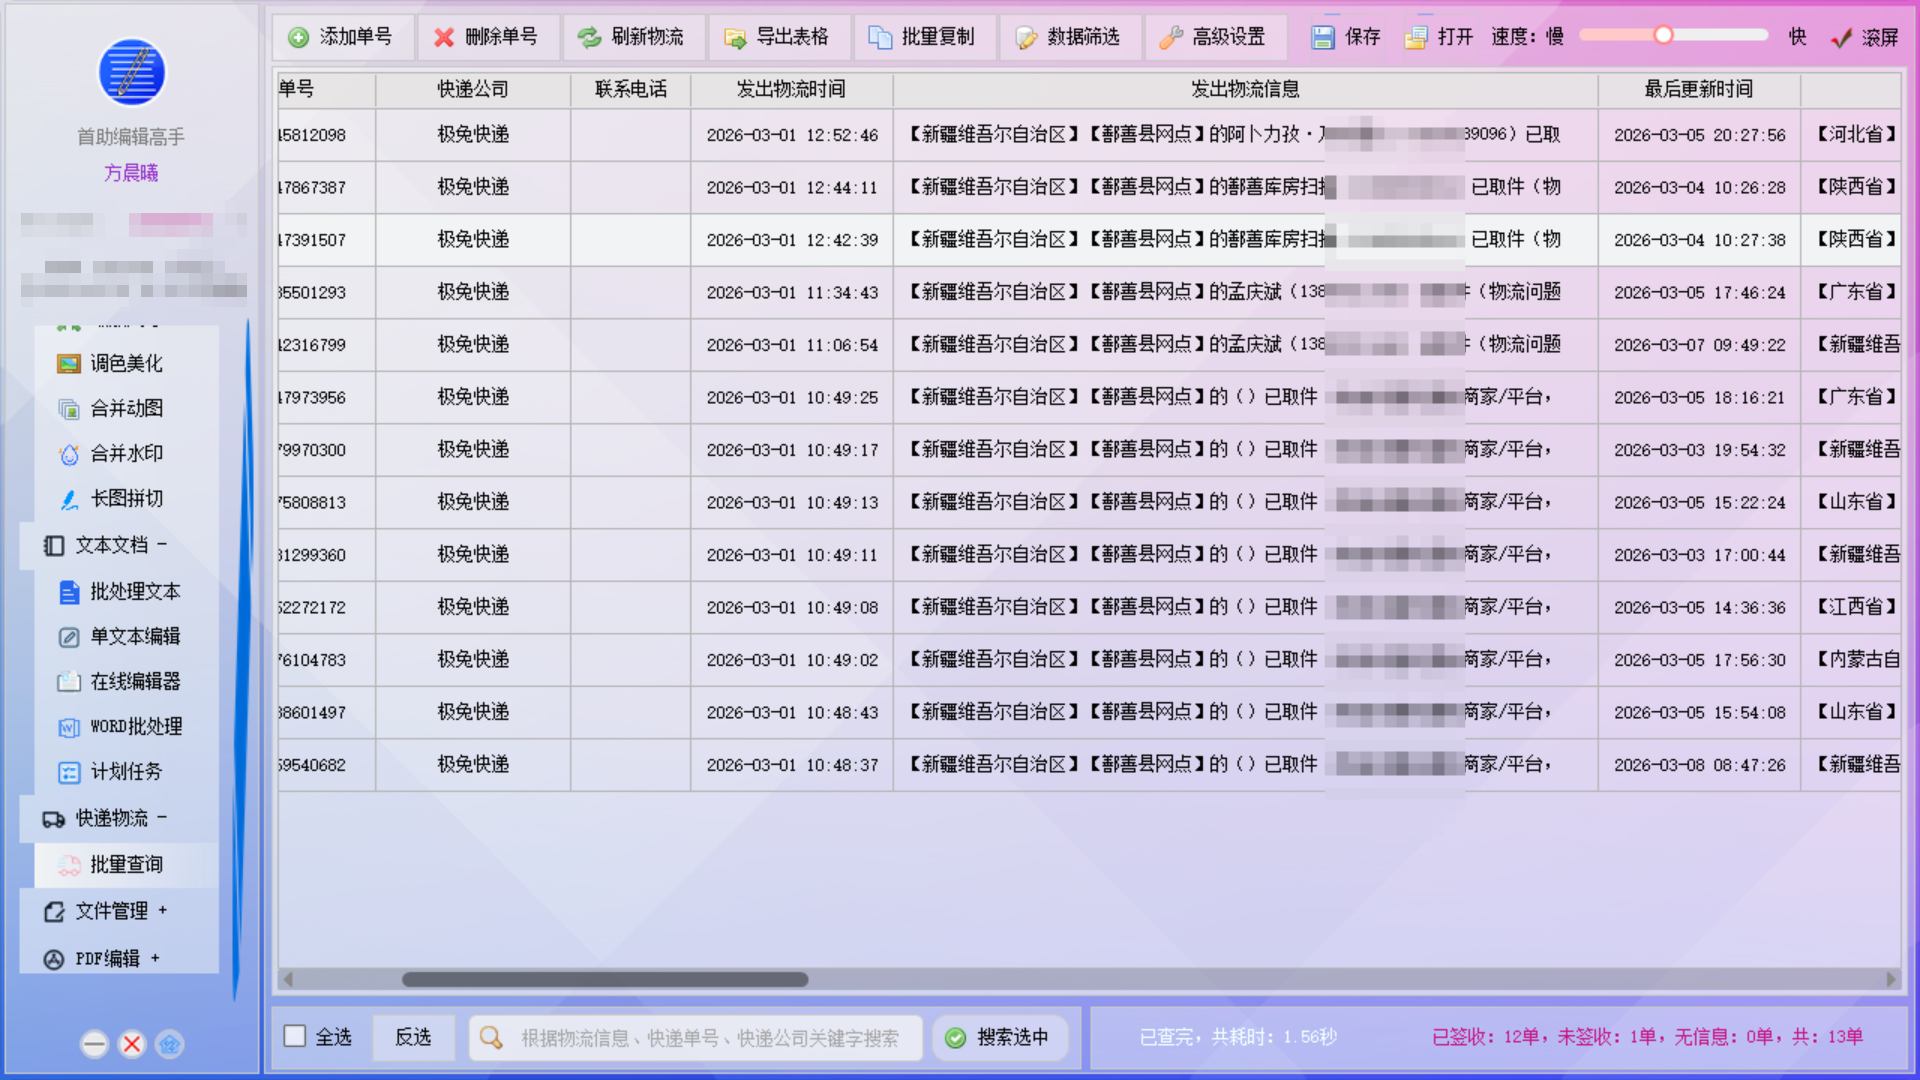Toggle the 全选 checkbox
This screenshot has width=1920, height=1080.
click(x=295, y=1036)
